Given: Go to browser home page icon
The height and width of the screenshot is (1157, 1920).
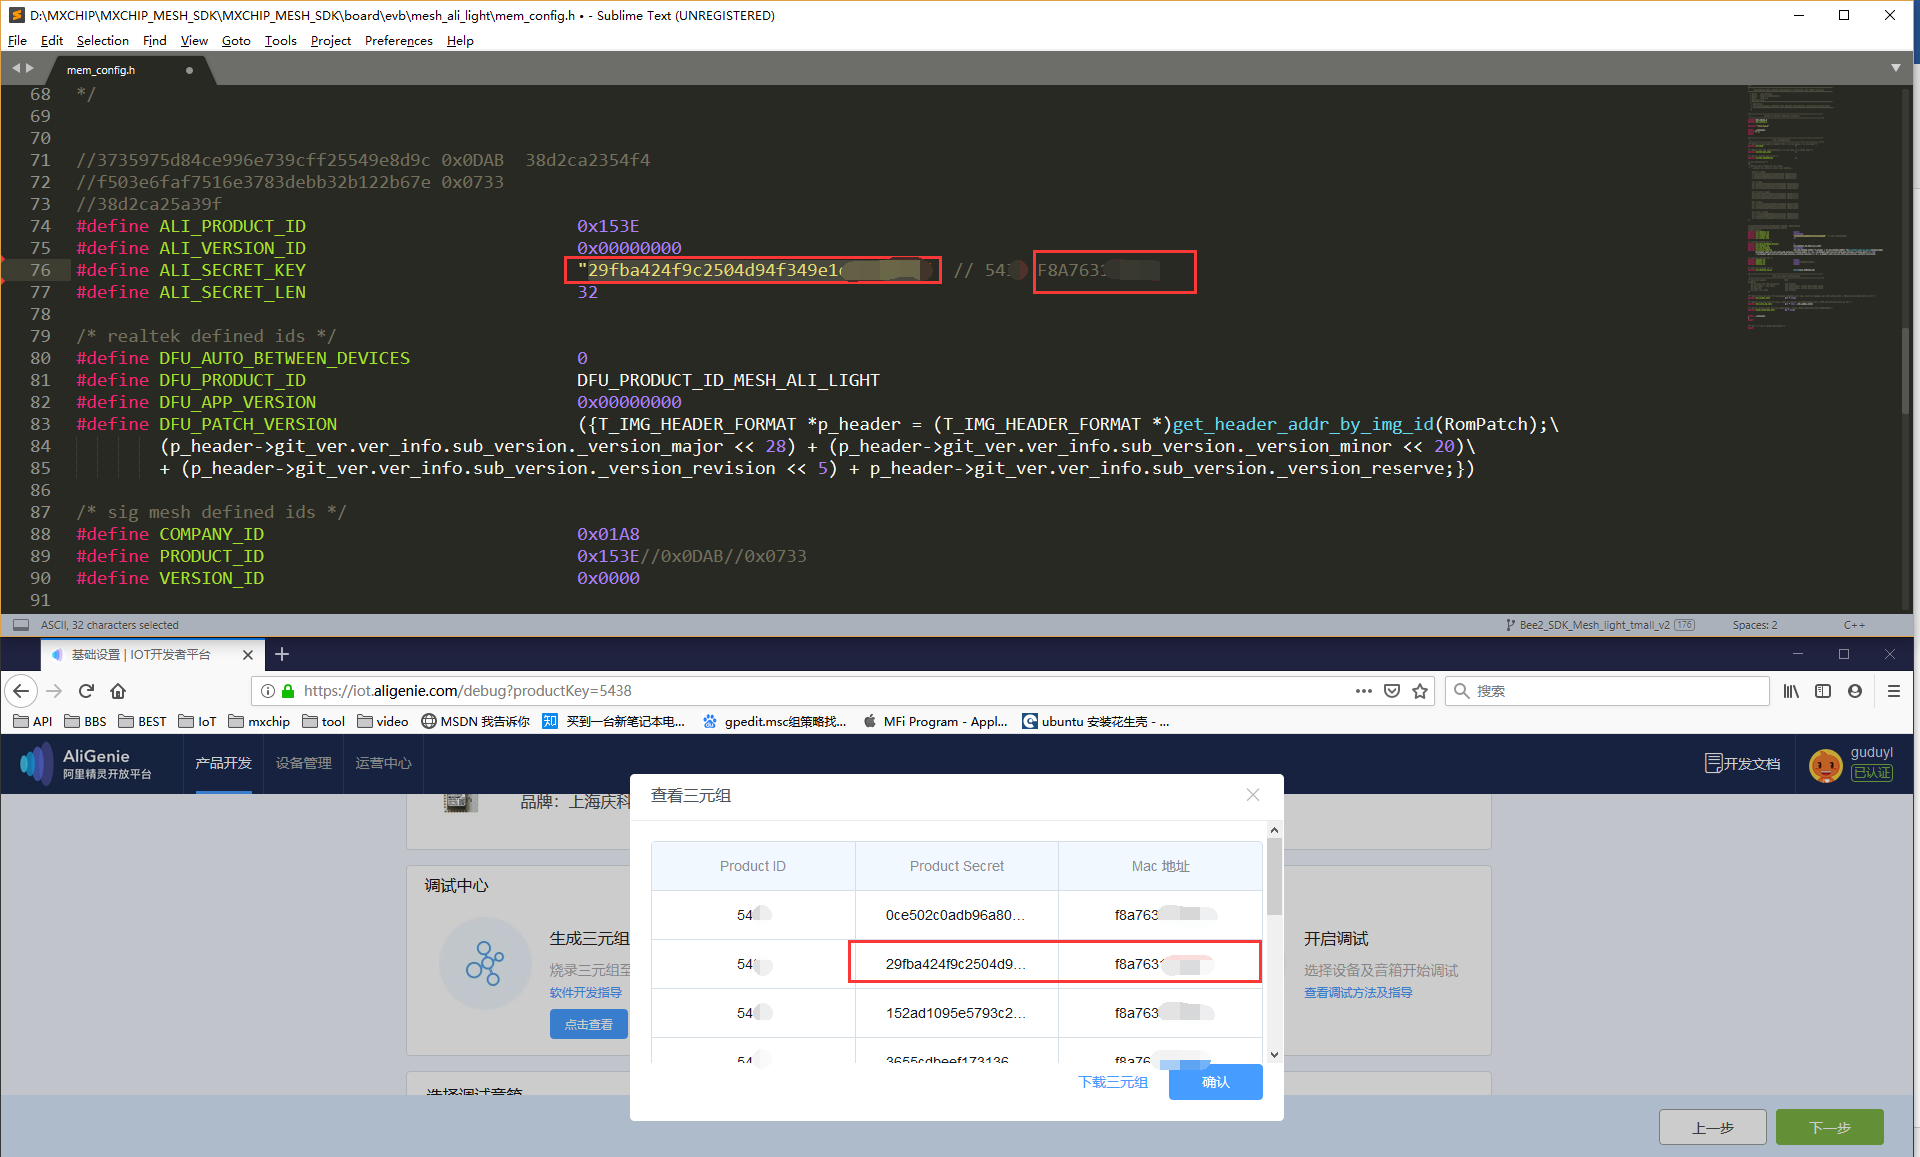Looking at the screenshot, I should click(x=118, y=691).
